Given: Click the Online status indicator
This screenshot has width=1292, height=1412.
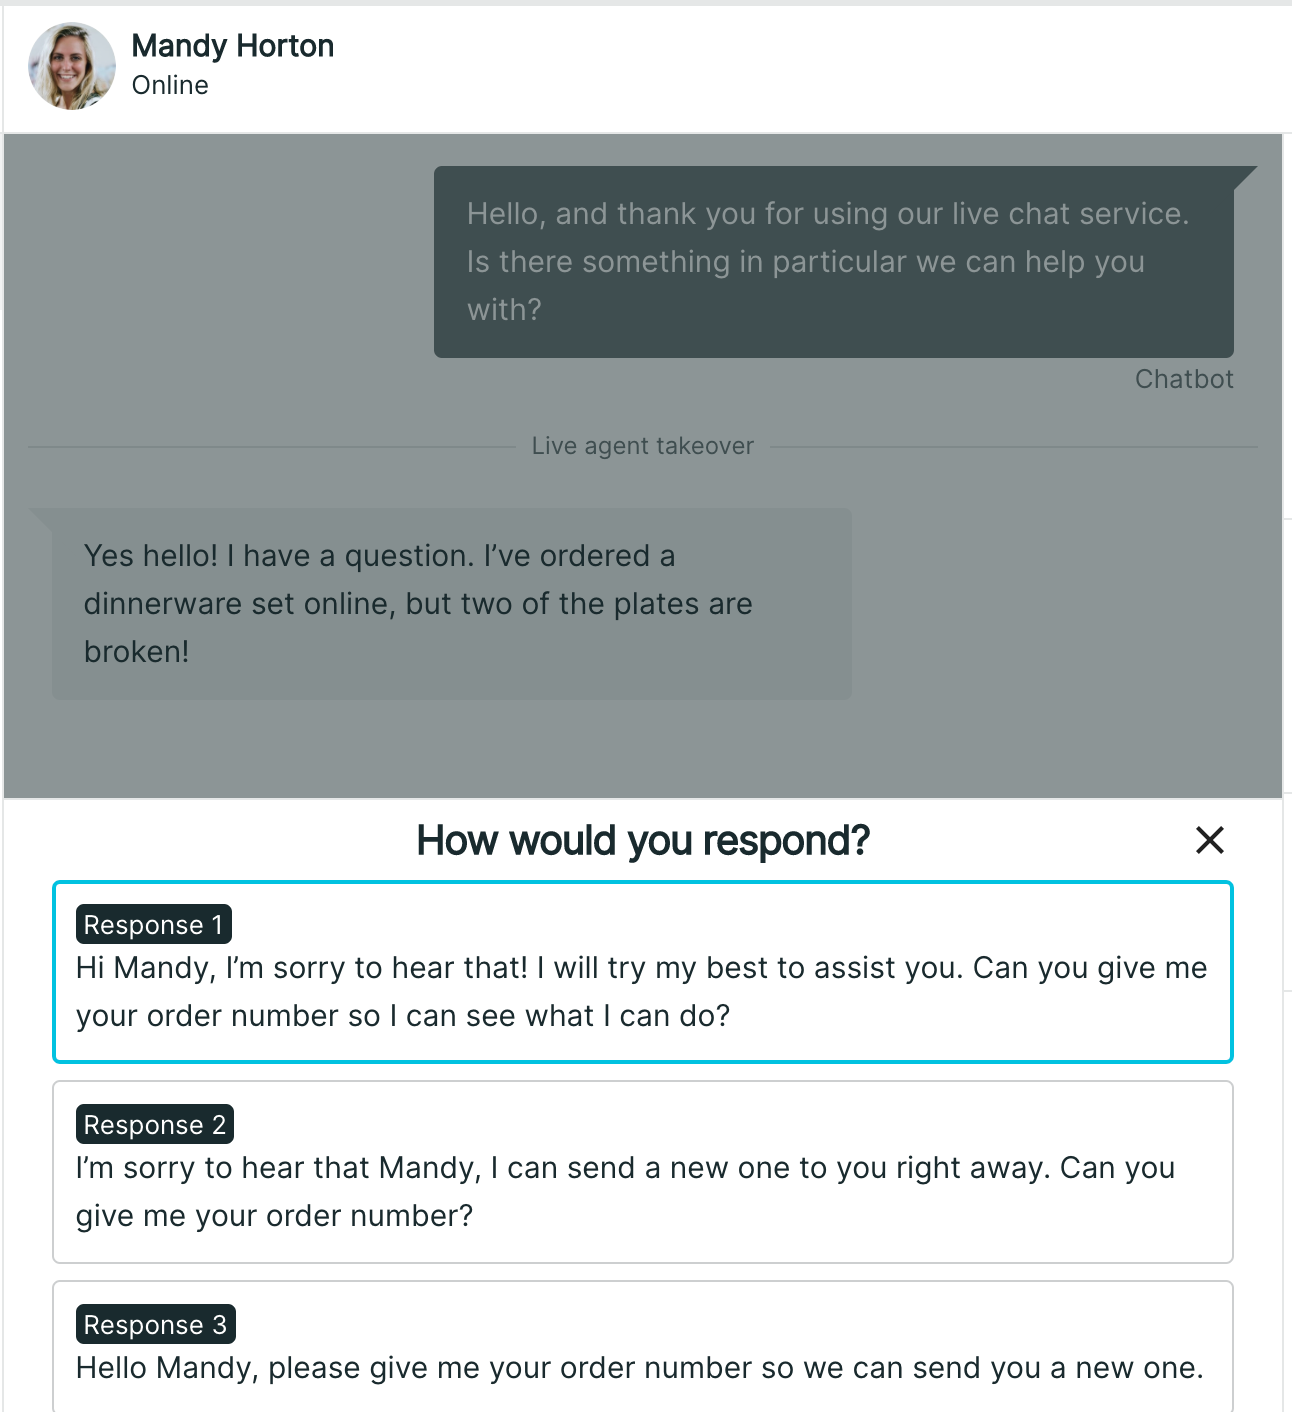Looking at the screenshot, I should pyautogui.click(x=170, y=85).
